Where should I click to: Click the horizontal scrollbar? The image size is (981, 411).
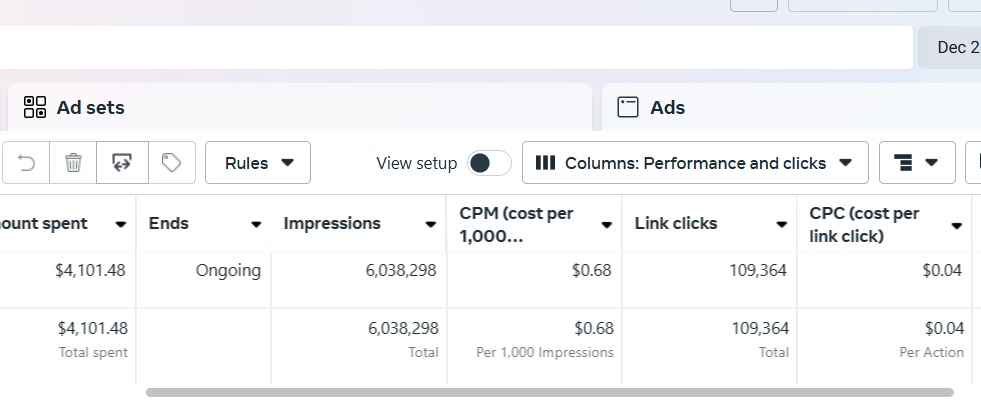point(549,393)
